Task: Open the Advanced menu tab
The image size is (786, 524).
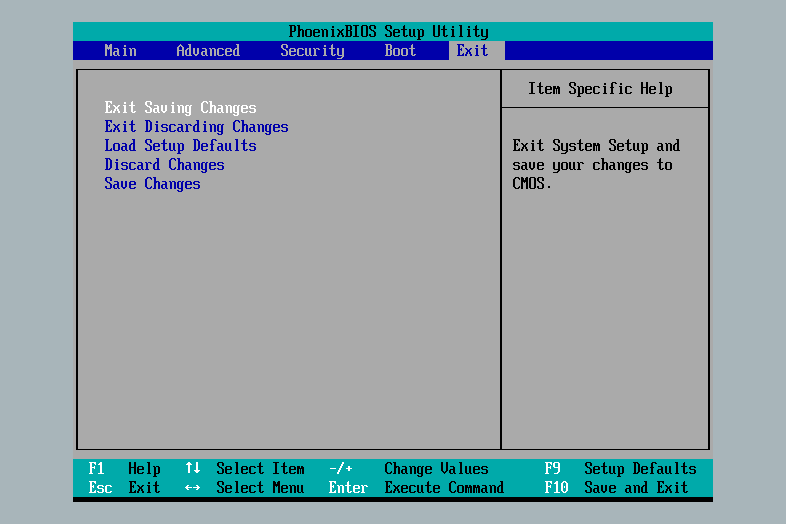Action: coord(208,51)
